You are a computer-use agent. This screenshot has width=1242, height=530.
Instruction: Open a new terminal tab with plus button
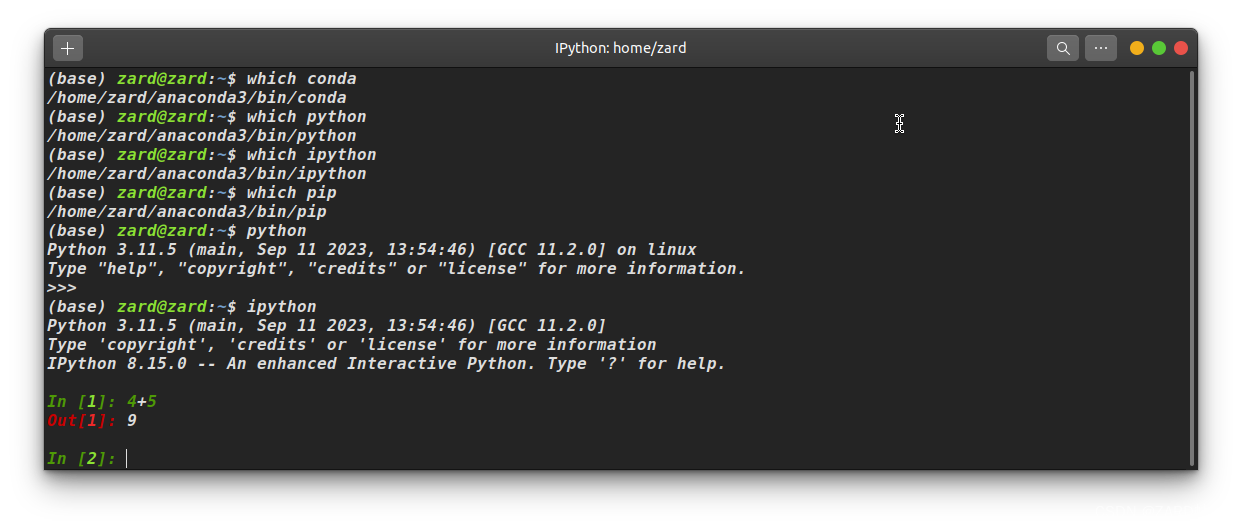tap(68, 48)
